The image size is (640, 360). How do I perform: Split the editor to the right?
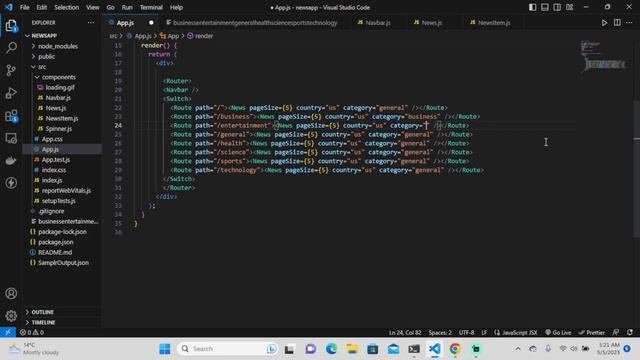pos(617,23)
